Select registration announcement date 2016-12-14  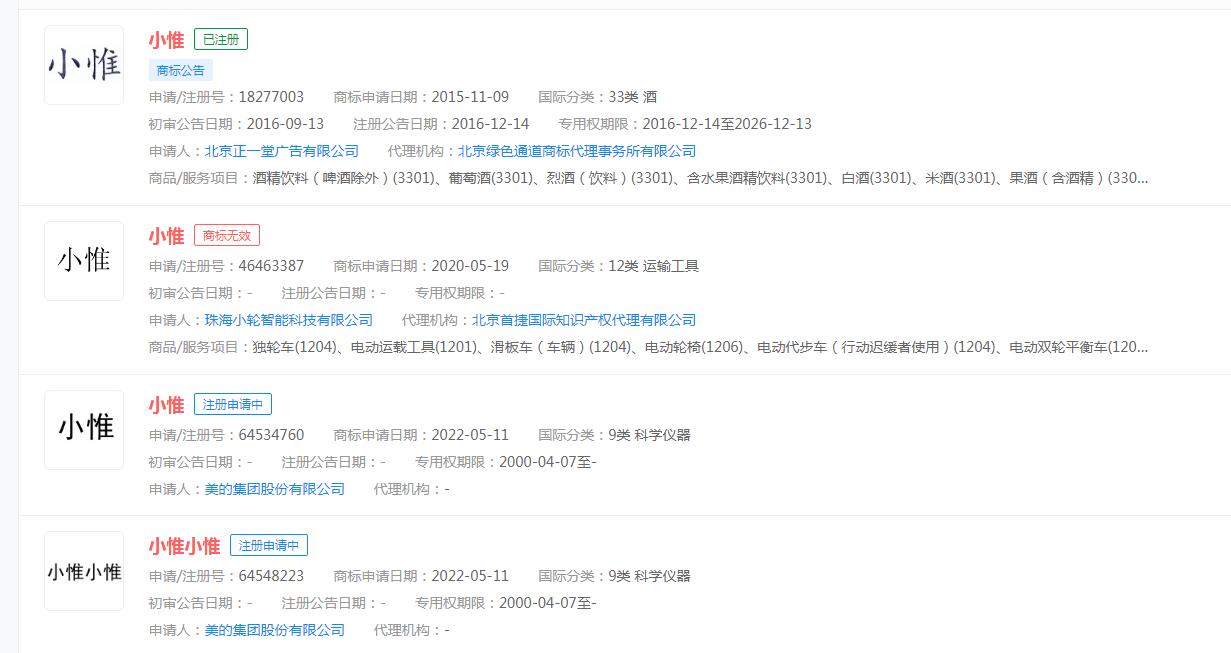pyautogui.click(x=490, y=124)
